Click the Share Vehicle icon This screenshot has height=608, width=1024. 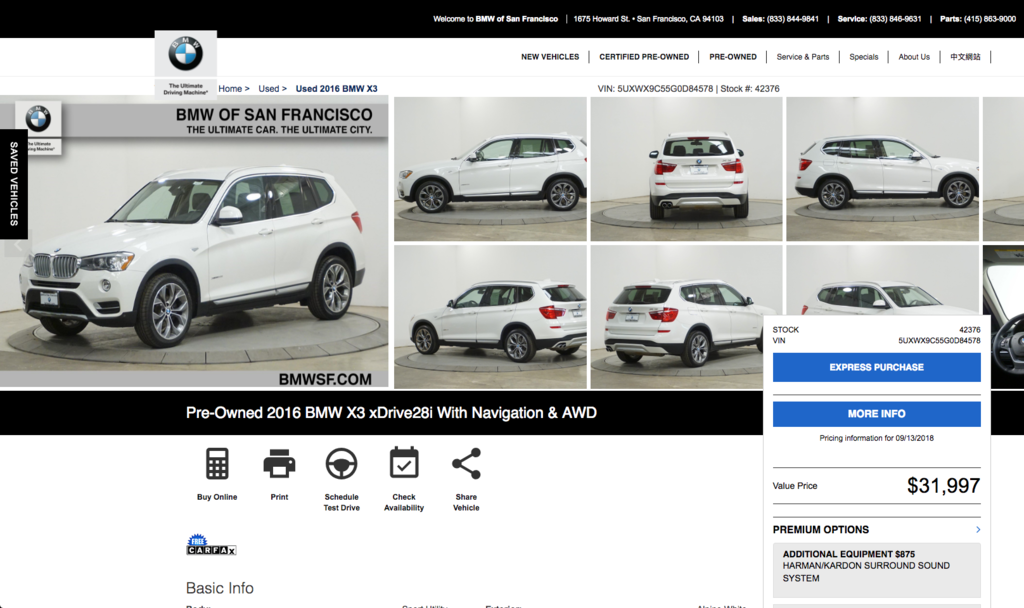pyautogui.click(x=466, y=464)
